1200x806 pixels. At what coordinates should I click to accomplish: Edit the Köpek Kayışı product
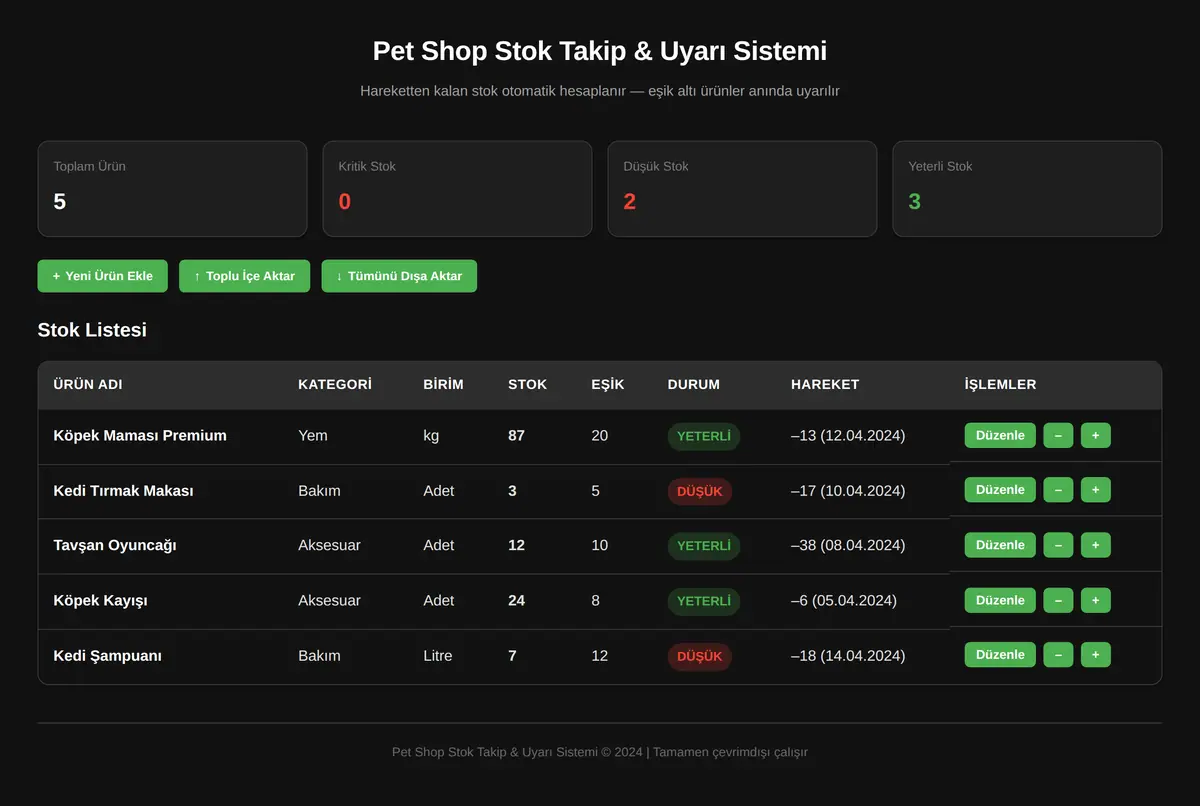(1000, 600)
